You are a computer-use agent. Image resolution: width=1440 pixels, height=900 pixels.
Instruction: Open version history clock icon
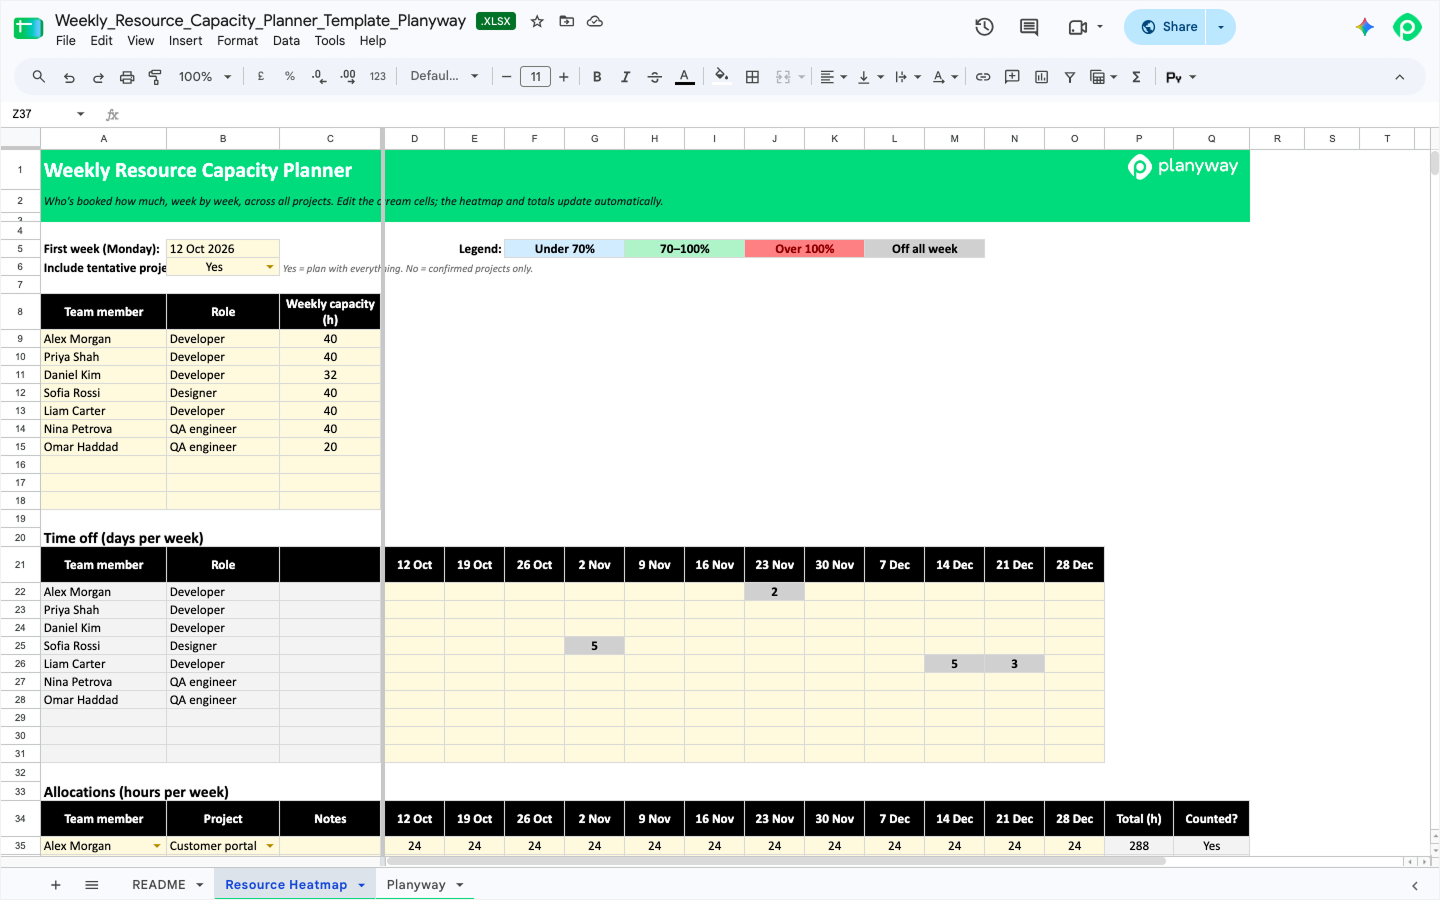pyautogui.click(x=984, y=27)
